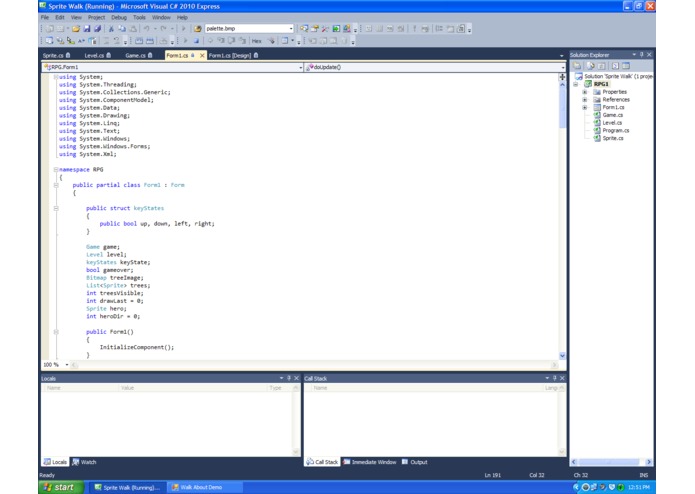Switch to the Form1.cs [Design] tab
Viewport: 695px width, 494px height.
point(233,55)
